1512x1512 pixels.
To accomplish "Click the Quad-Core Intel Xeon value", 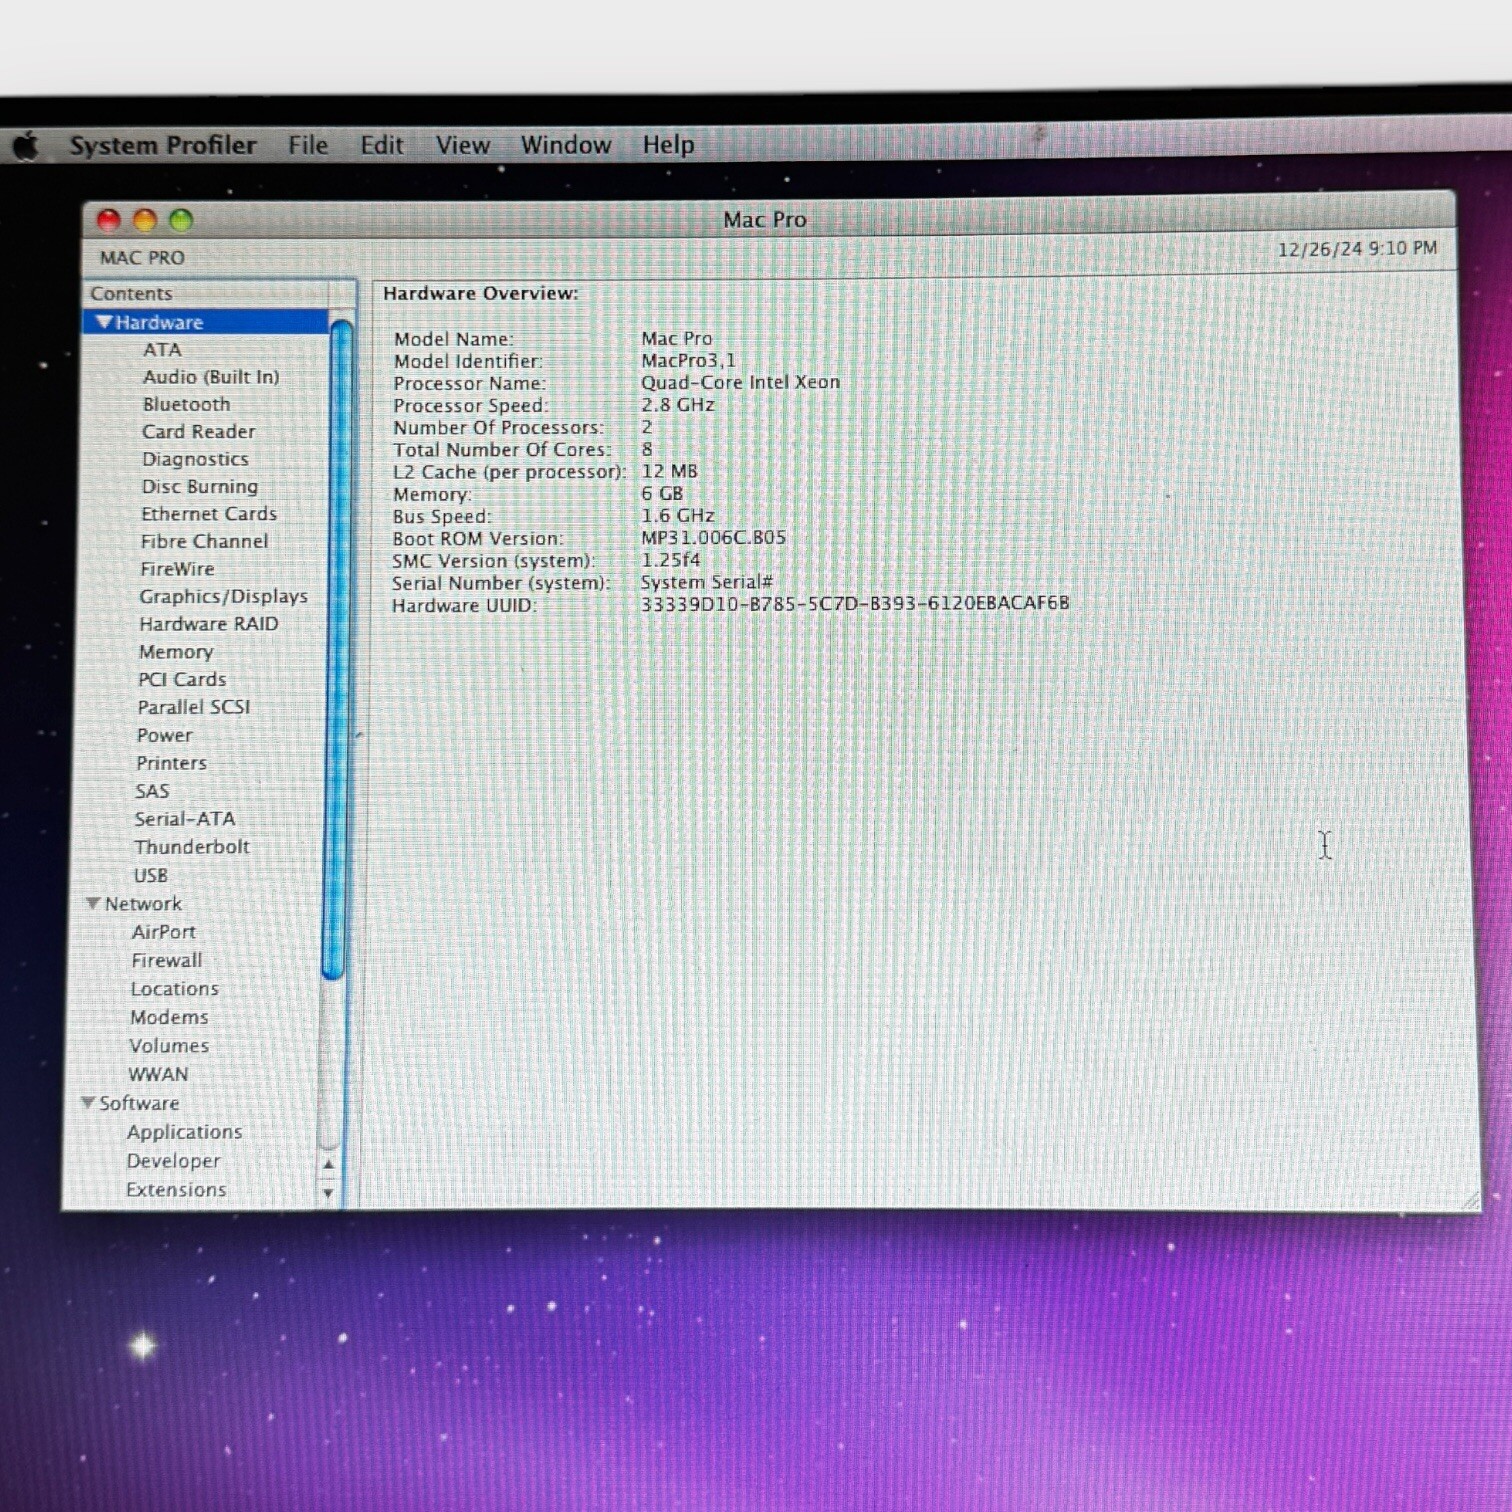I will (x=740, y=382).
